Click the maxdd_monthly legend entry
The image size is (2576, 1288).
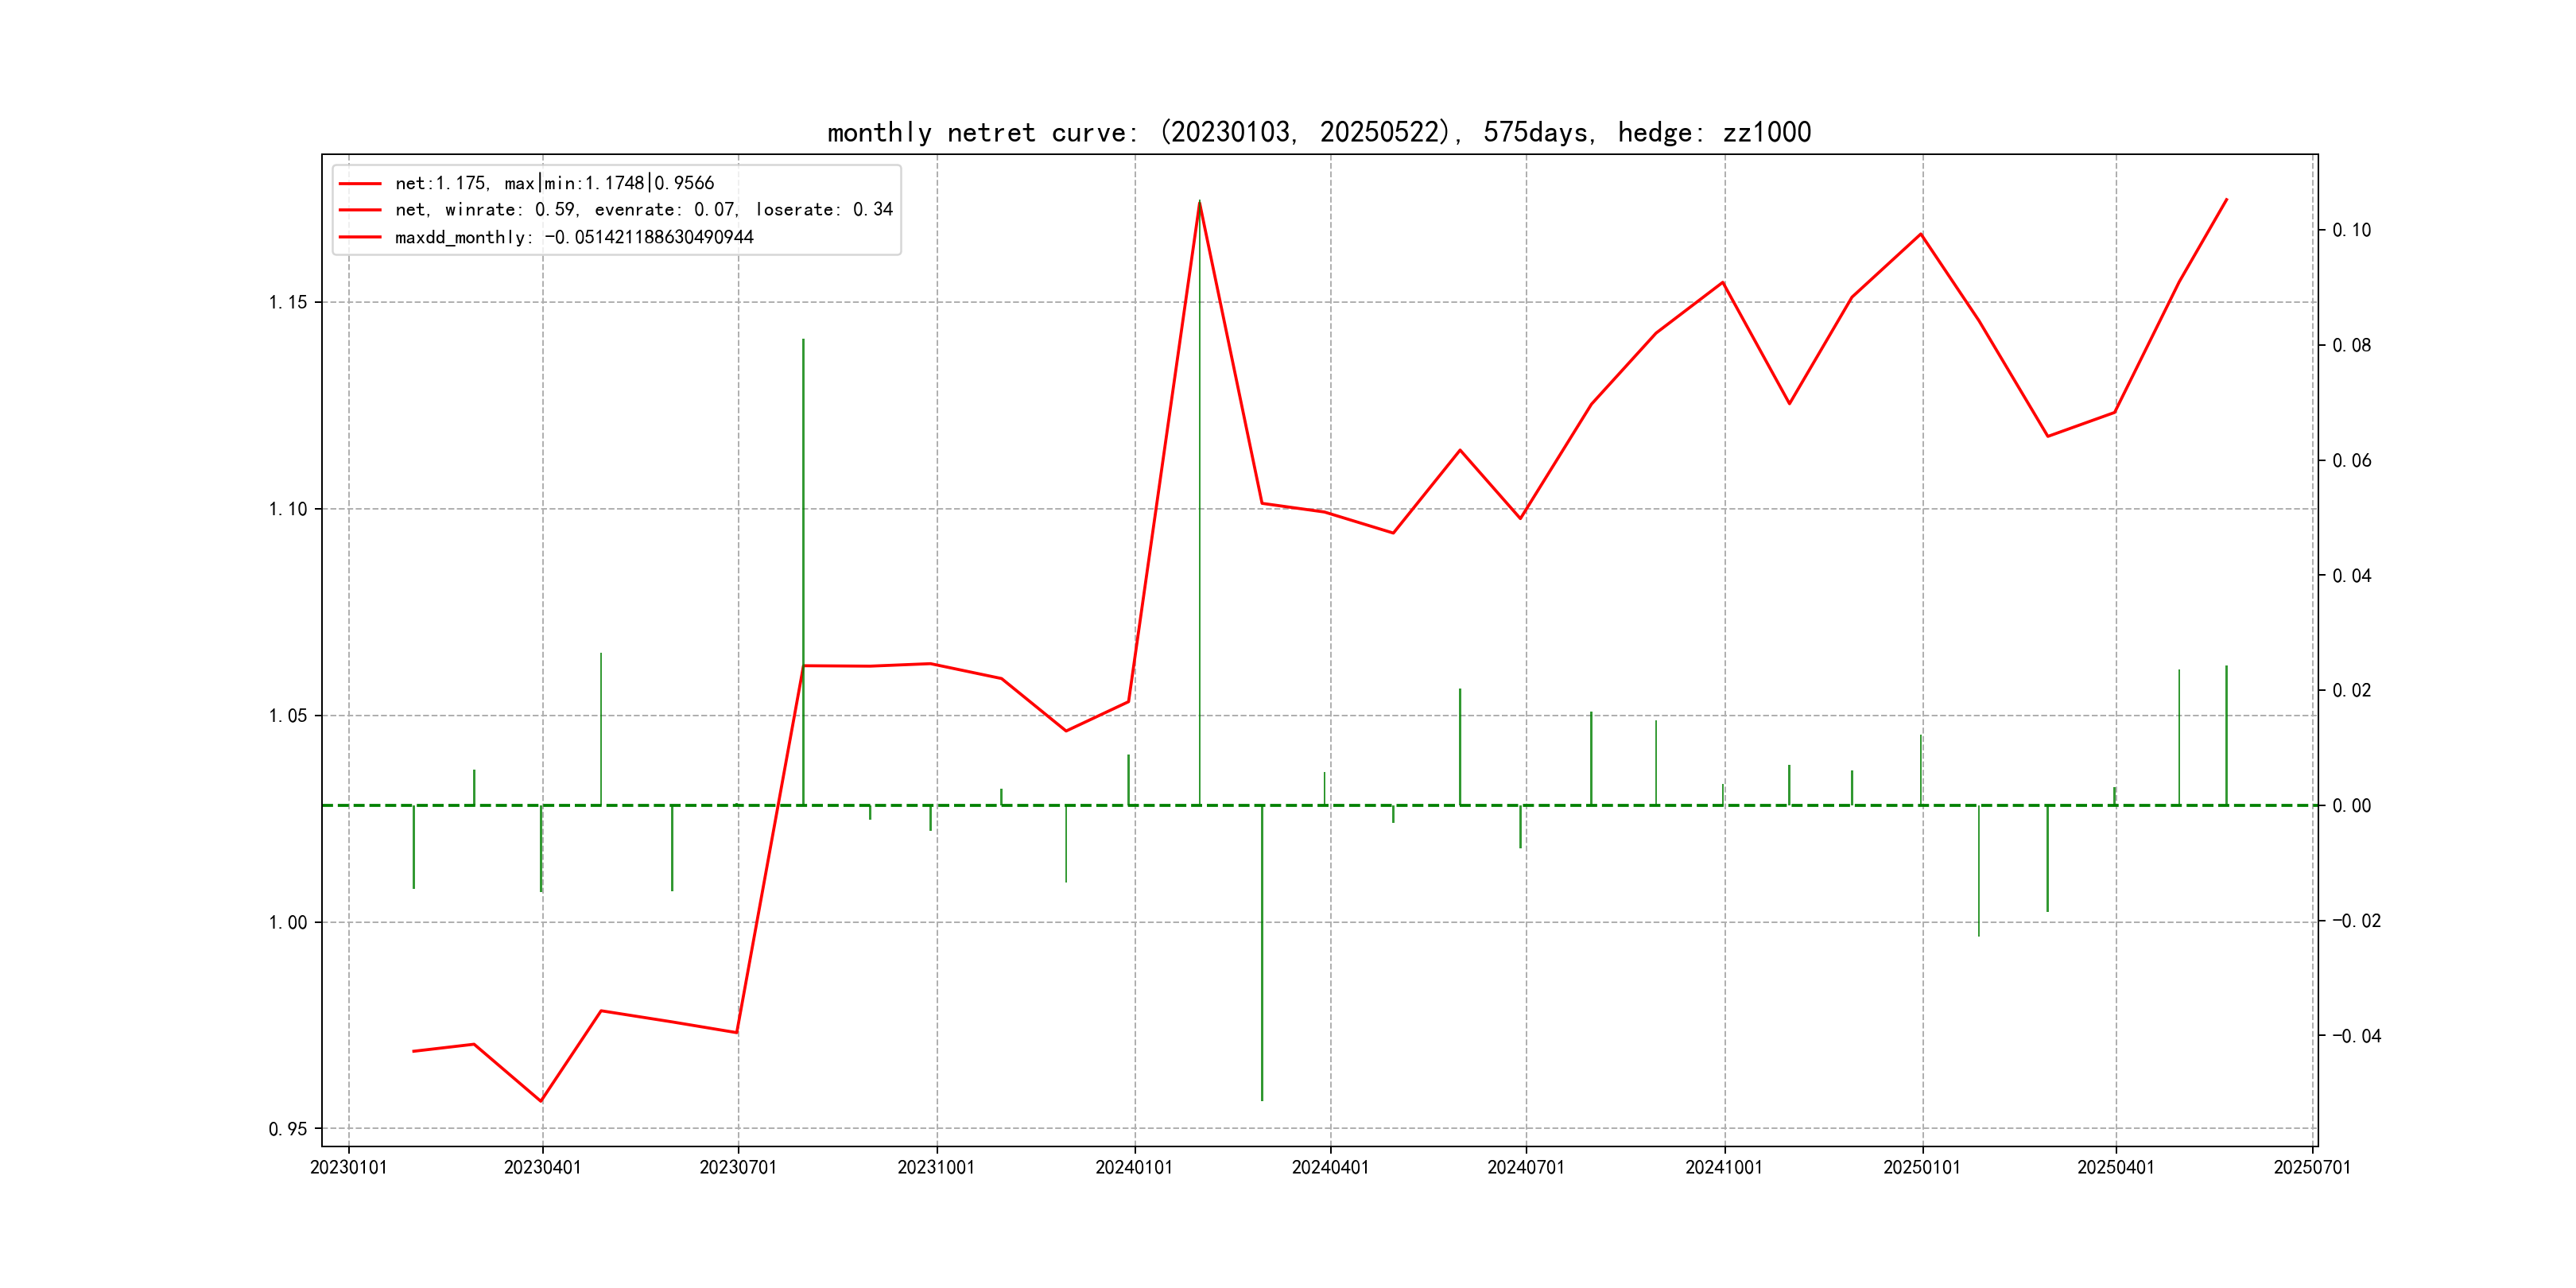(573, 237)
